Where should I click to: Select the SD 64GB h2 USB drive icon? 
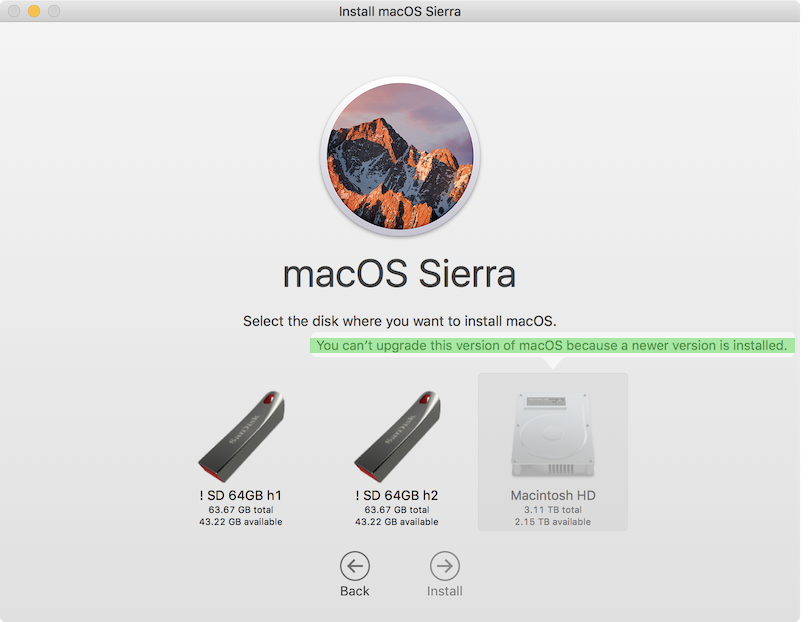coord(397,436)
